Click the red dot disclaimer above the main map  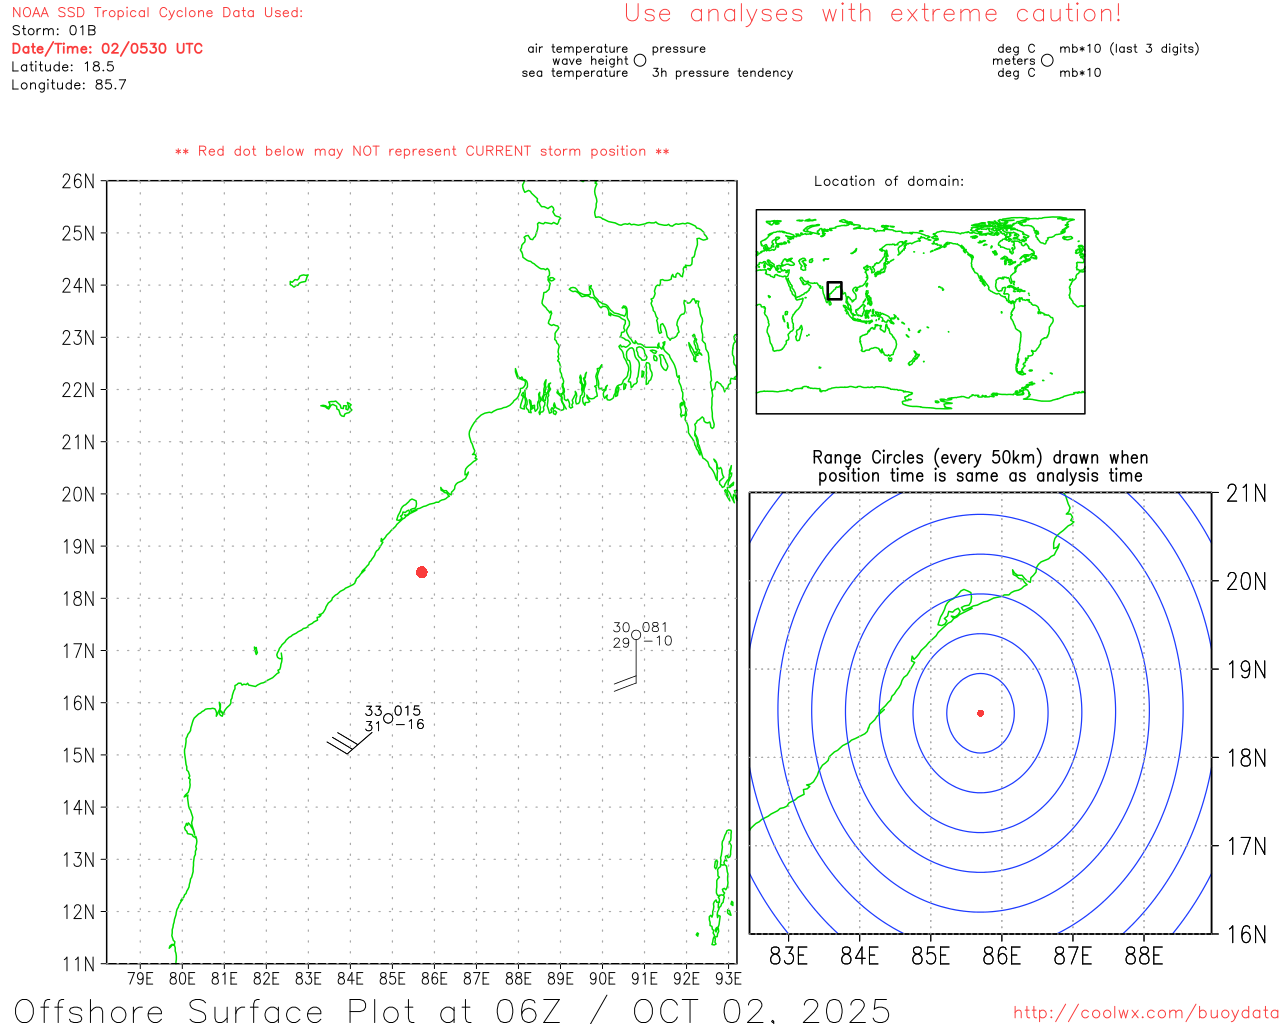click(422, 152)
